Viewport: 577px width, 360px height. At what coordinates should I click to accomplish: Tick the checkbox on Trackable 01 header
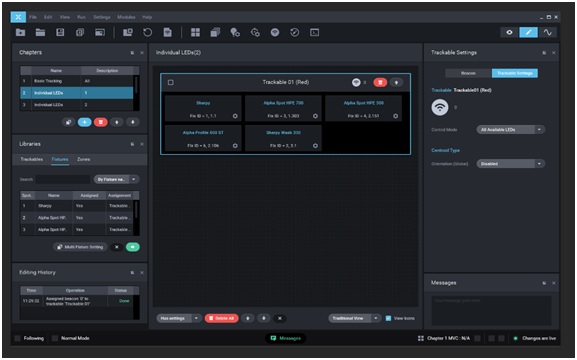pos(171,82)
